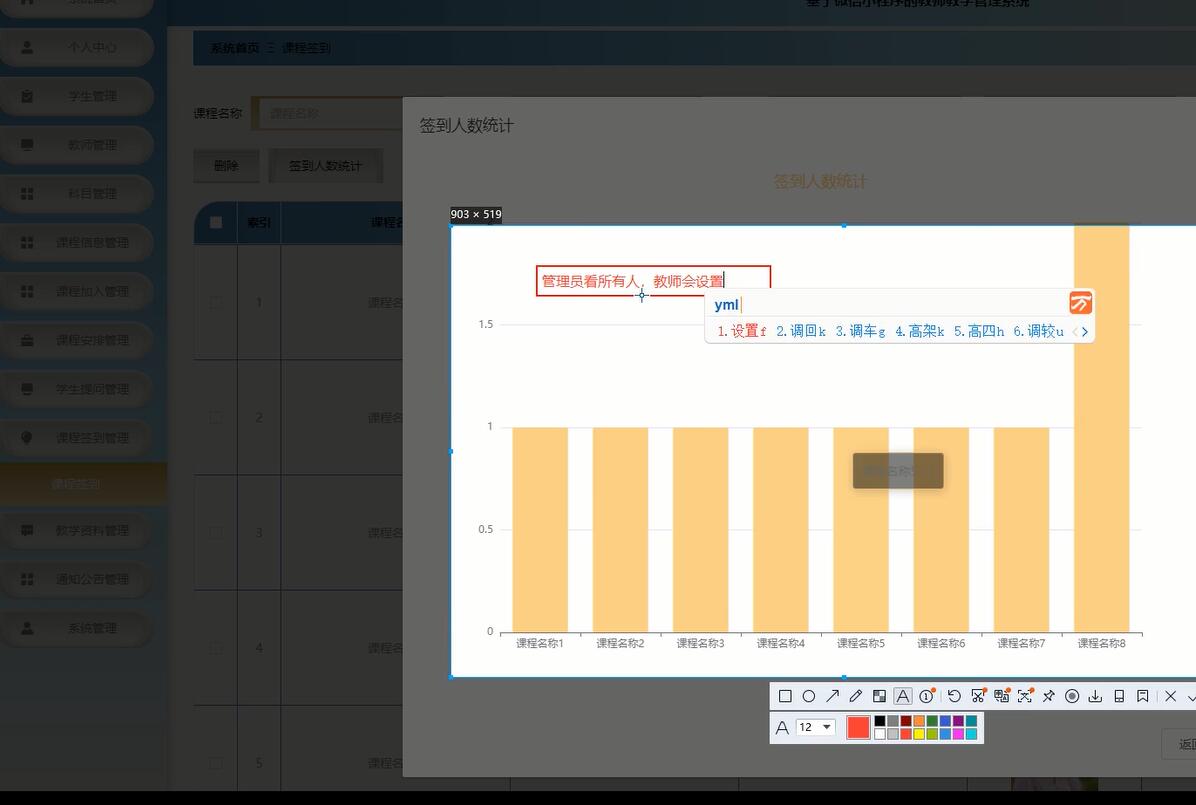The image size is (1196, 805).
Task: Choose the yellow color swatch
Action: pyautogui.click(x=918, y=734)
